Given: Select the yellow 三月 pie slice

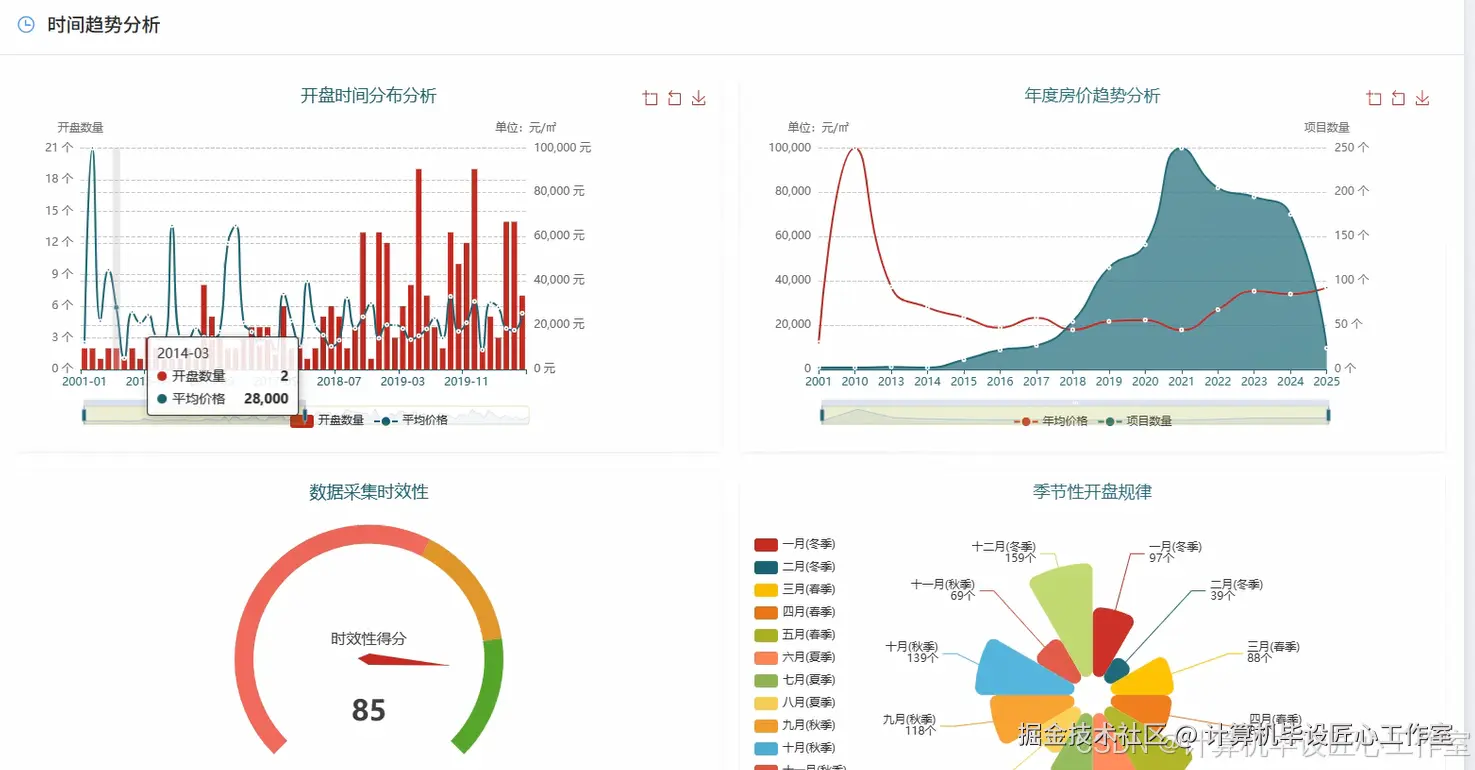Looking at the screenshot, I should (1145, 678).
